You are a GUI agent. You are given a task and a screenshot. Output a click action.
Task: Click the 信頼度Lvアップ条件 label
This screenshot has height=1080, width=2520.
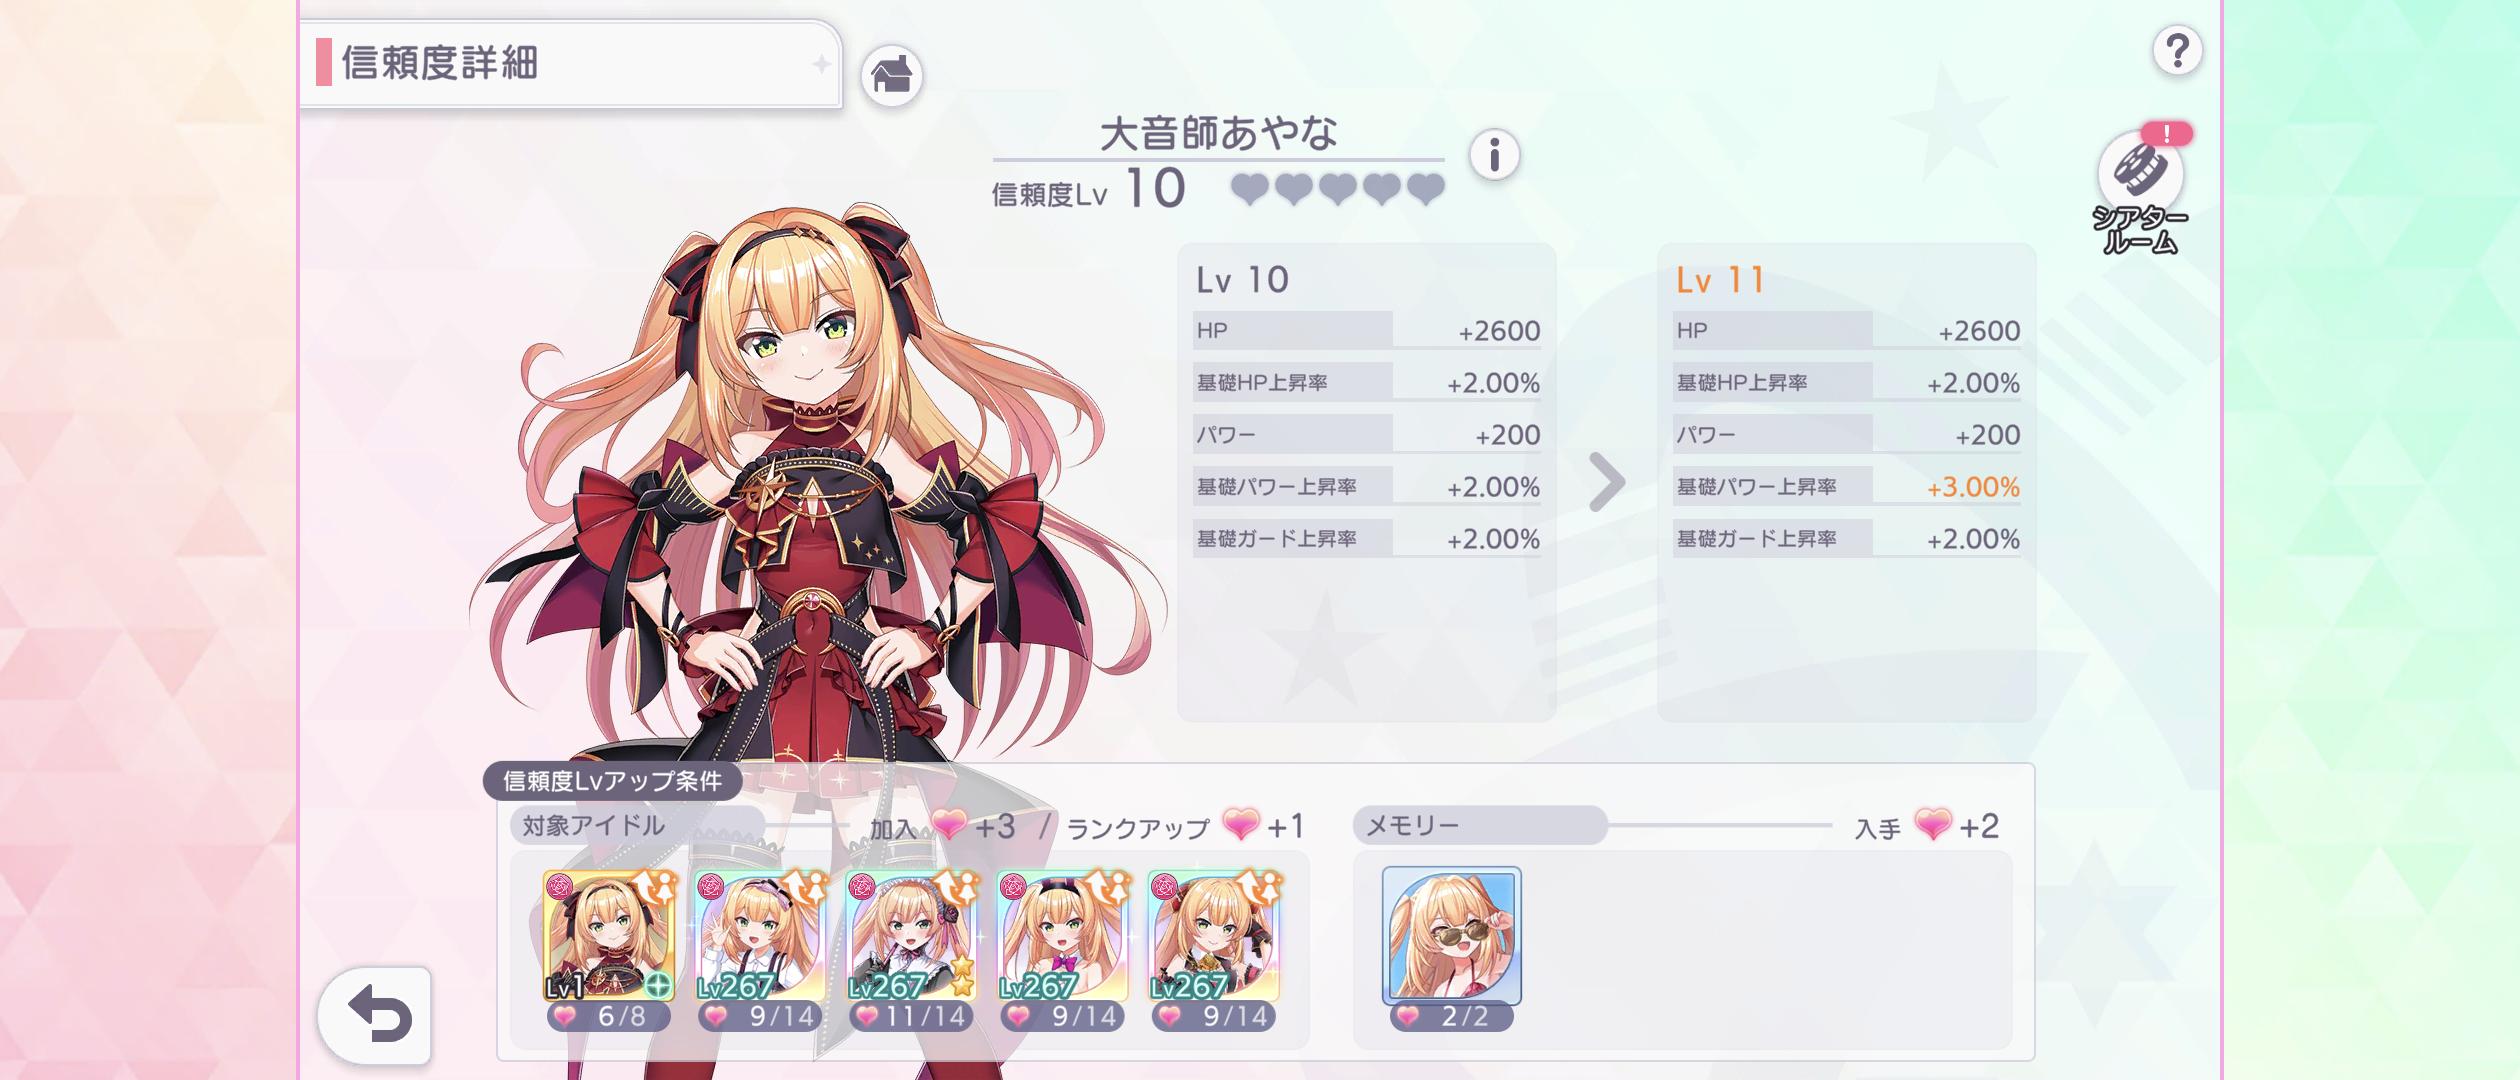[612, 781]
